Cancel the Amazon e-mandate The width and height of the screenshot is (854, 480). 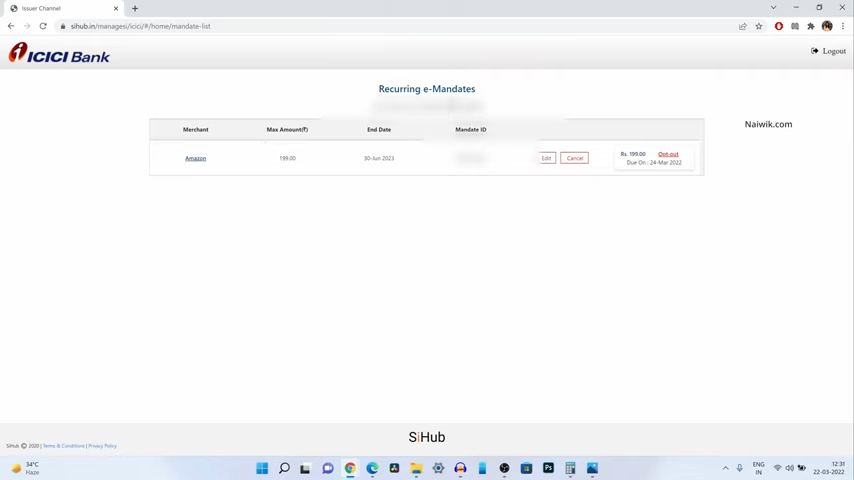tap(574, 158)
